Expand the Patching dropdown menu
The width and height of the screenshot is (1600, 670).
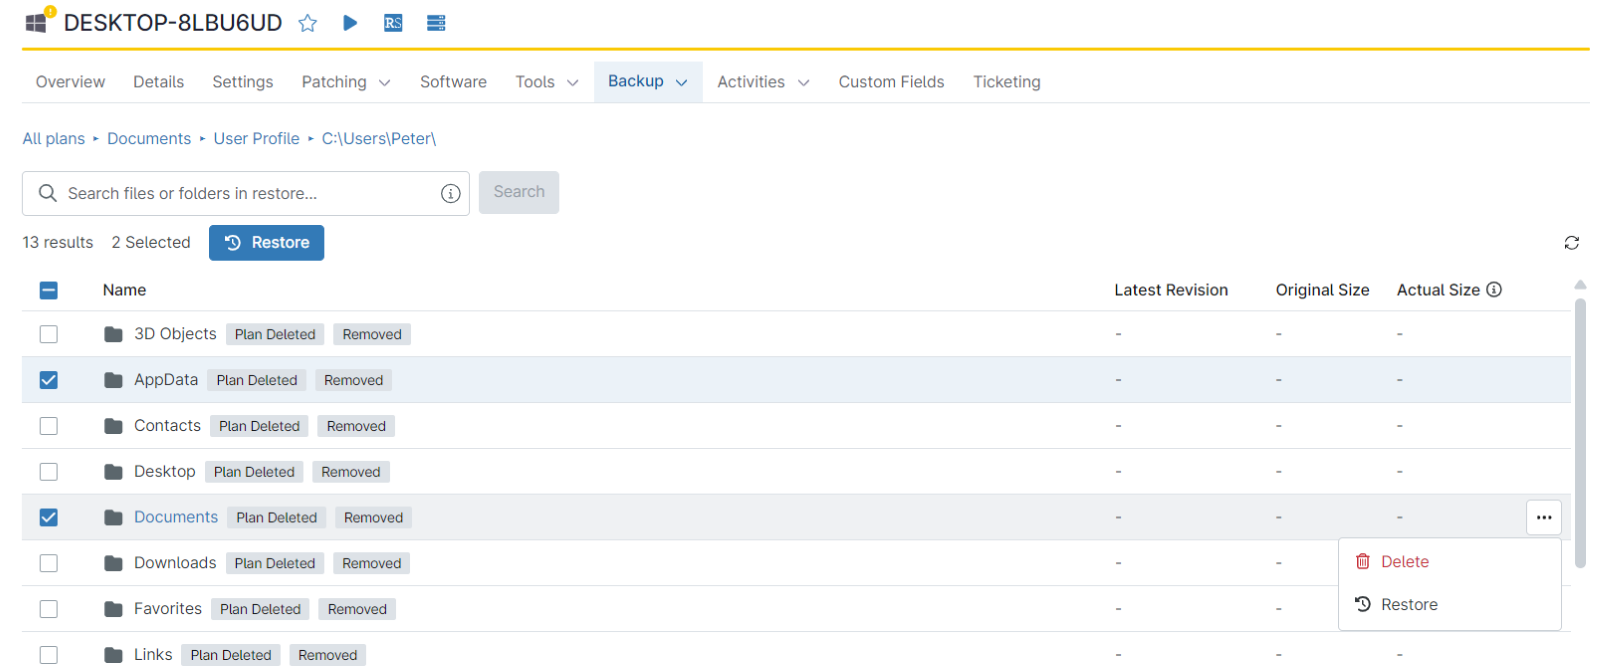[x=346, y=82]
